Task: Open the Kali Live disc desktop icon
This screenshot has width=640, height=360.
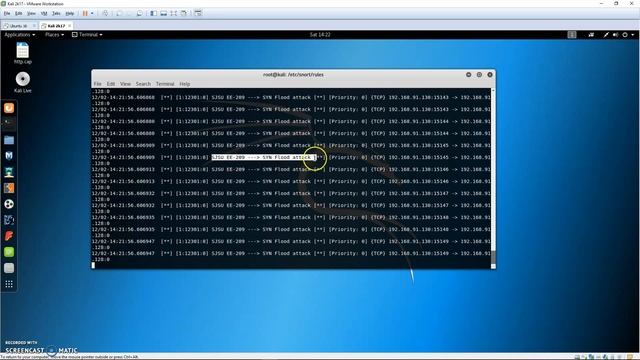Action: coord(22,82)
